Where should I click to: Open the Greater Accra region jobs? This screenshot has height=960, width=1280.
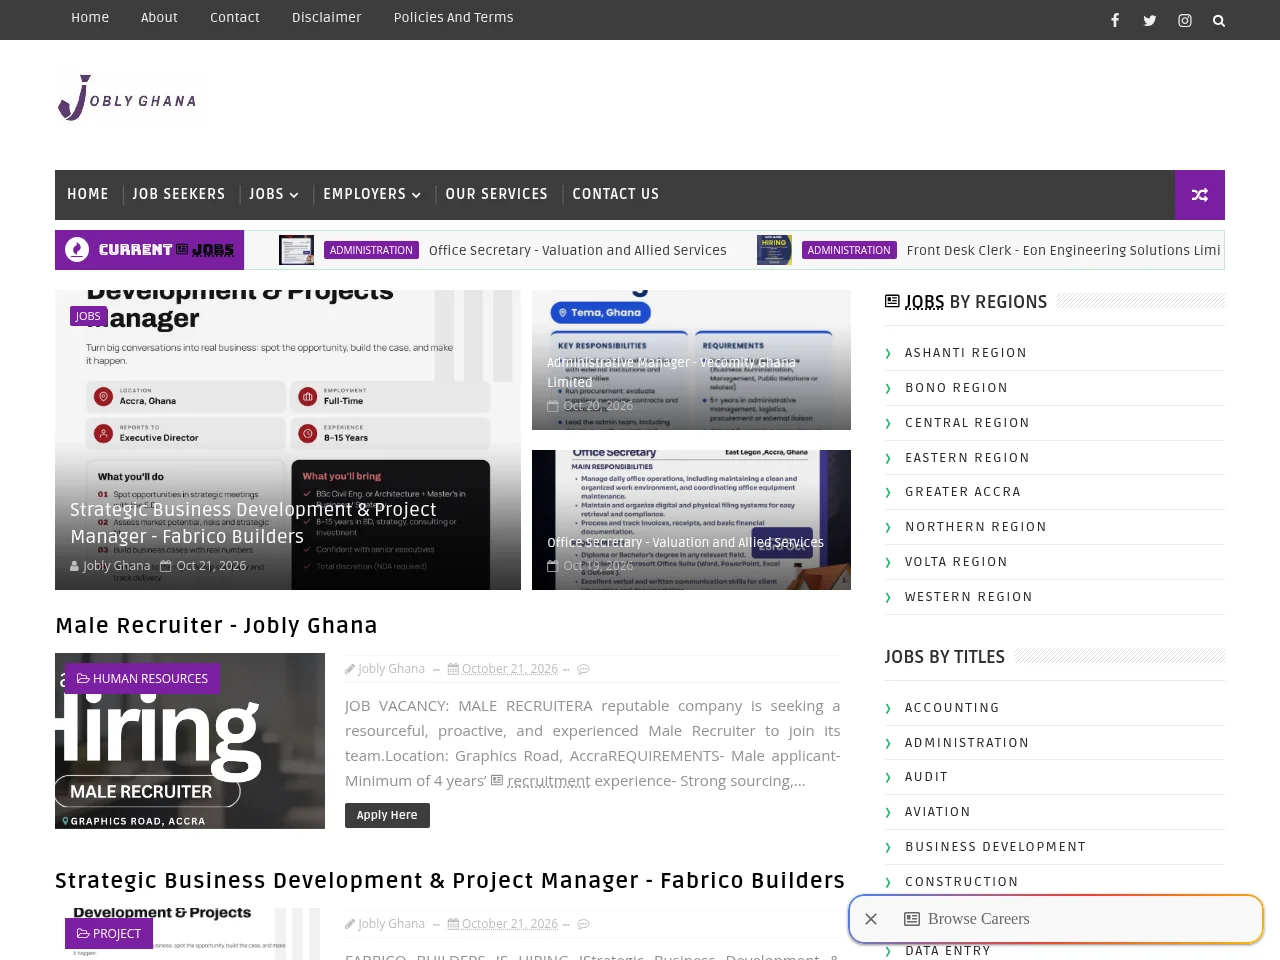(963, 492)
